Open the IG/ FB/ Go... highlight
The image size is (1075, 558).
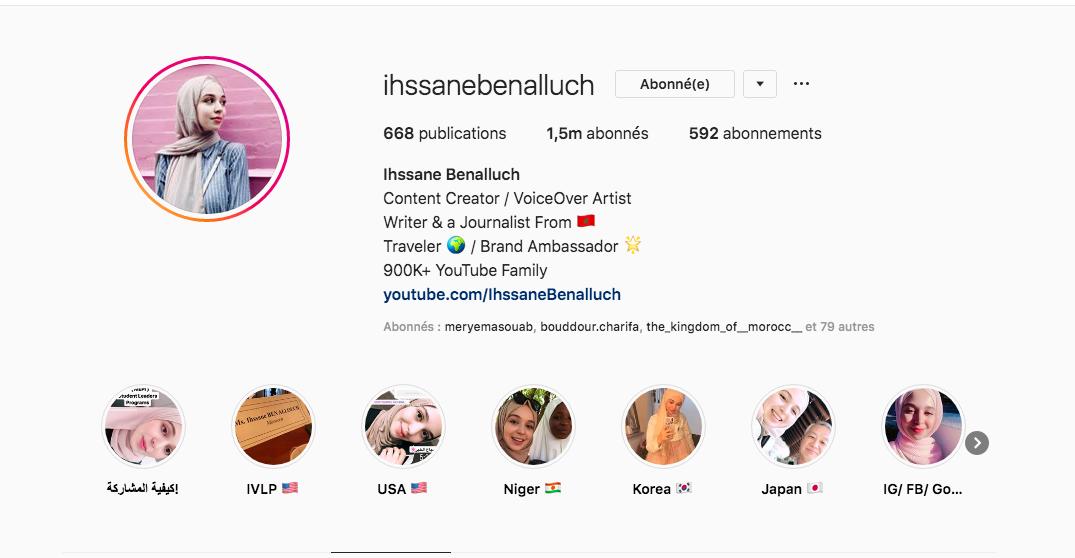point(923,426)
